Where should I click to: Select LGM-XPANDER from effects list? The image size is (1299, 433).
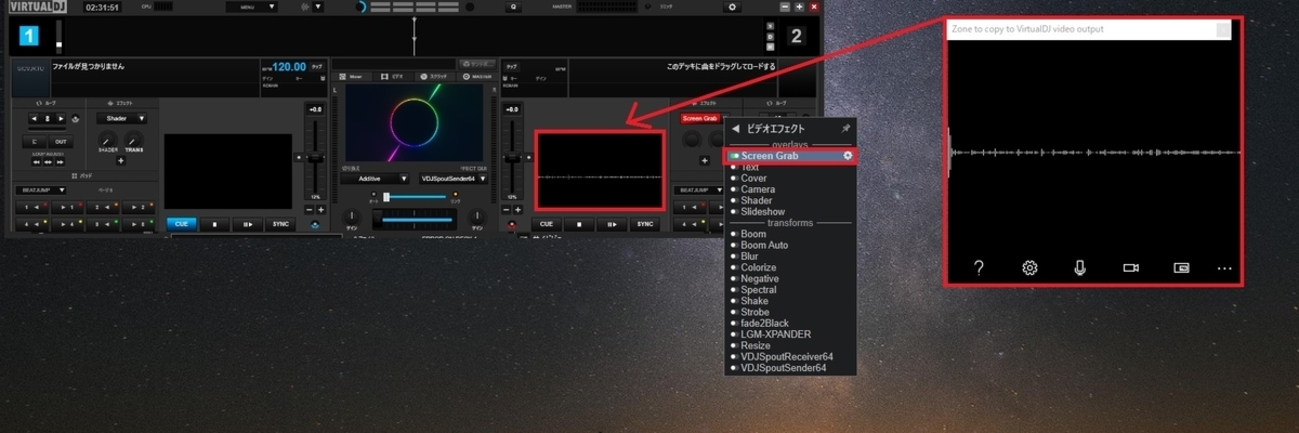(776, 334)
